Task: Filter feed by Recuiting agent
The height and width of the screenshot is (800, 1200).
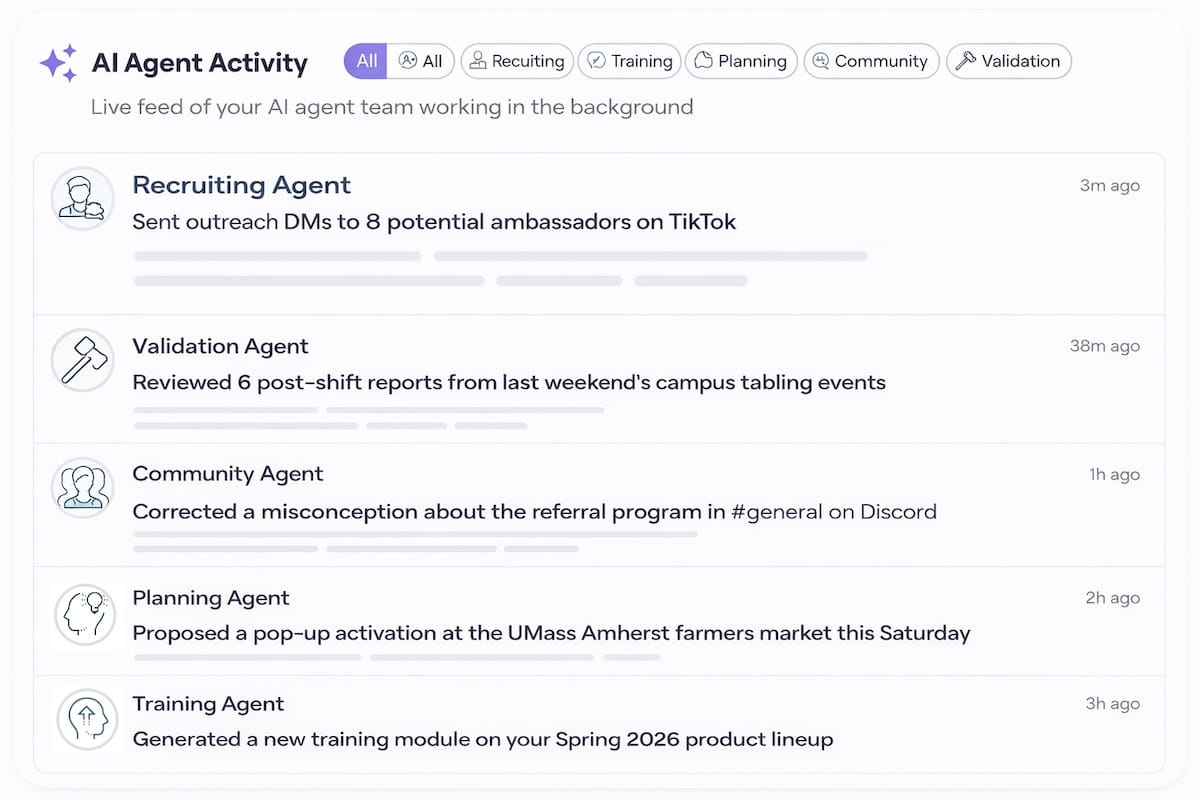Action: (x=517, y=61)
